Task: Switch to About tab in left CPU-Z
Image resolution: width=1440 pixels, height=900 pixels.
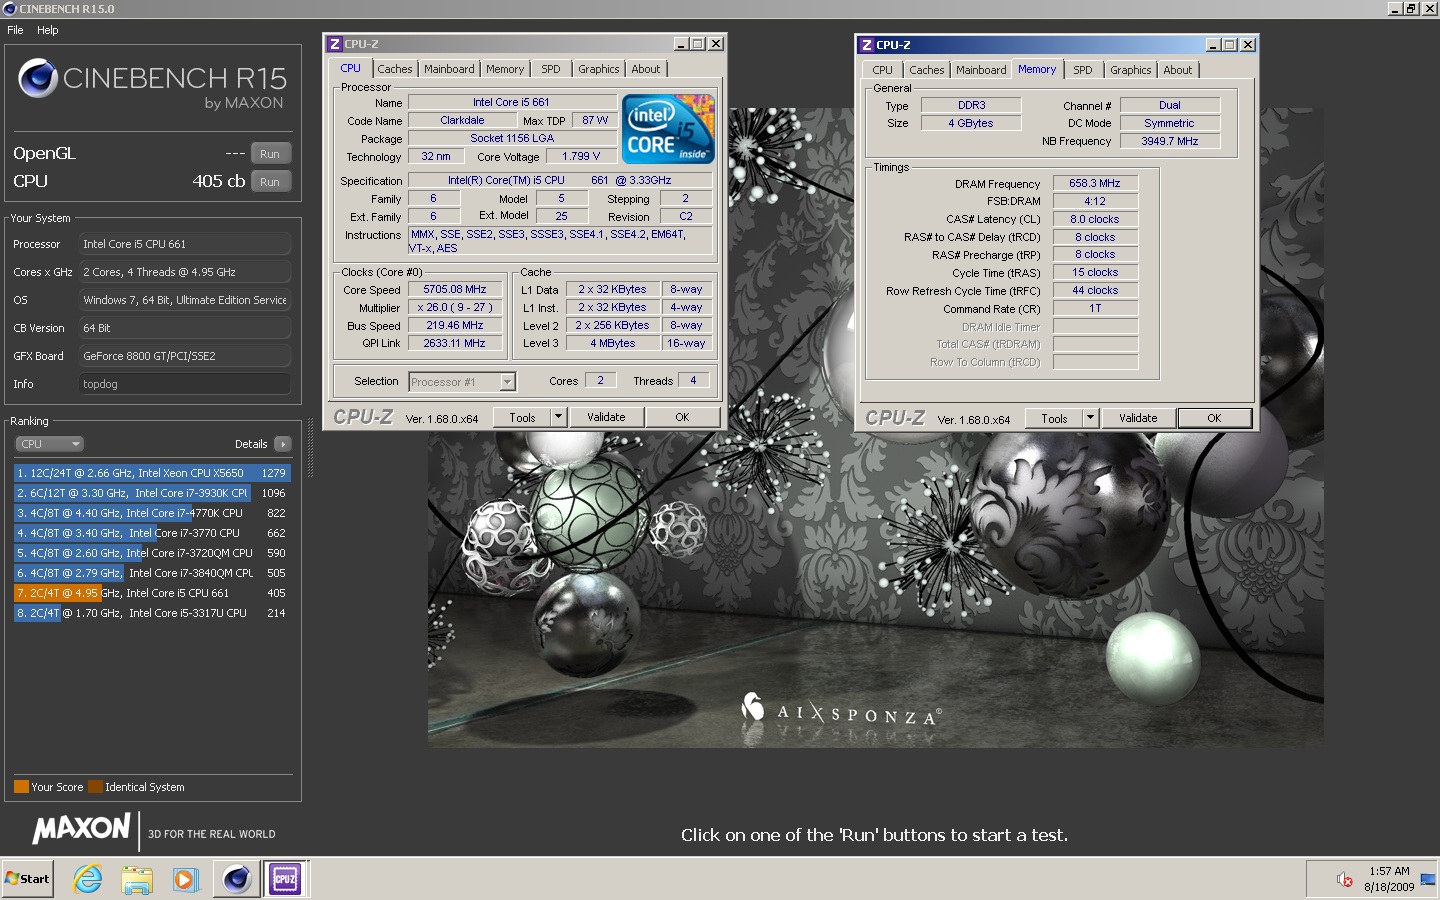Action: [x=646, y=69]
